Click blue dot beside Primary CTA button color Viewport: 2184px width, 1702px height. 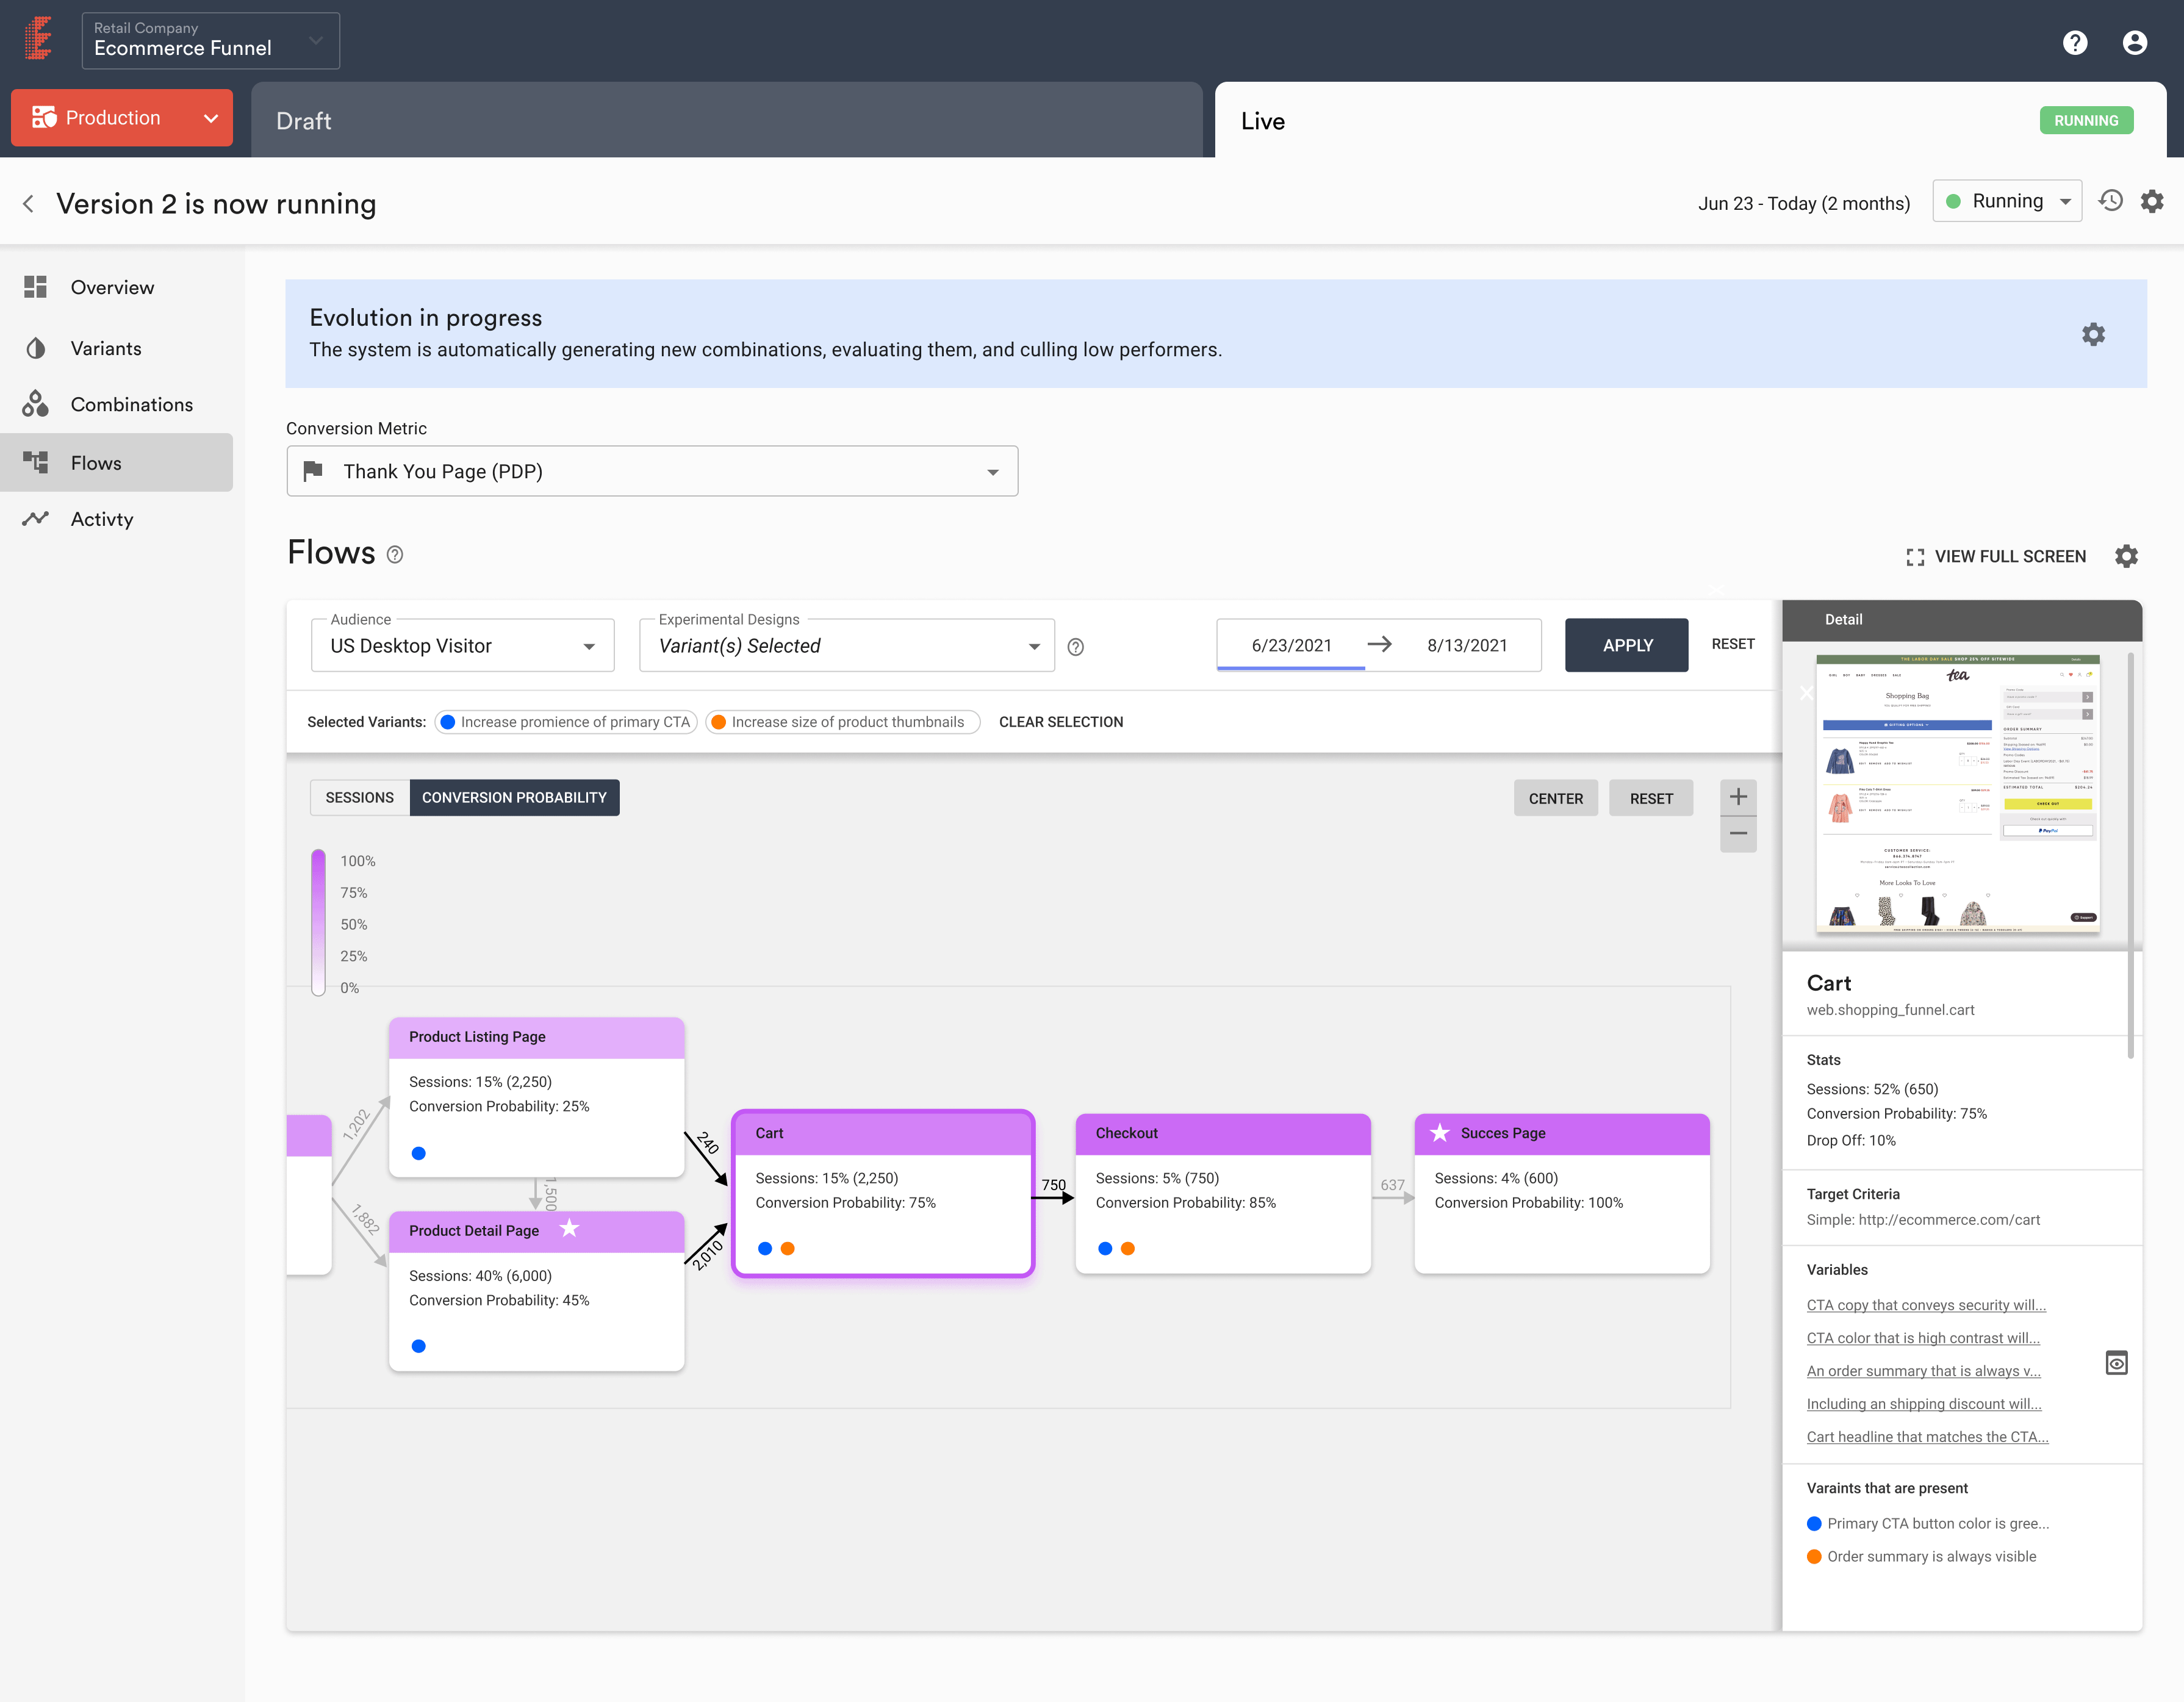point(1814,1523)
